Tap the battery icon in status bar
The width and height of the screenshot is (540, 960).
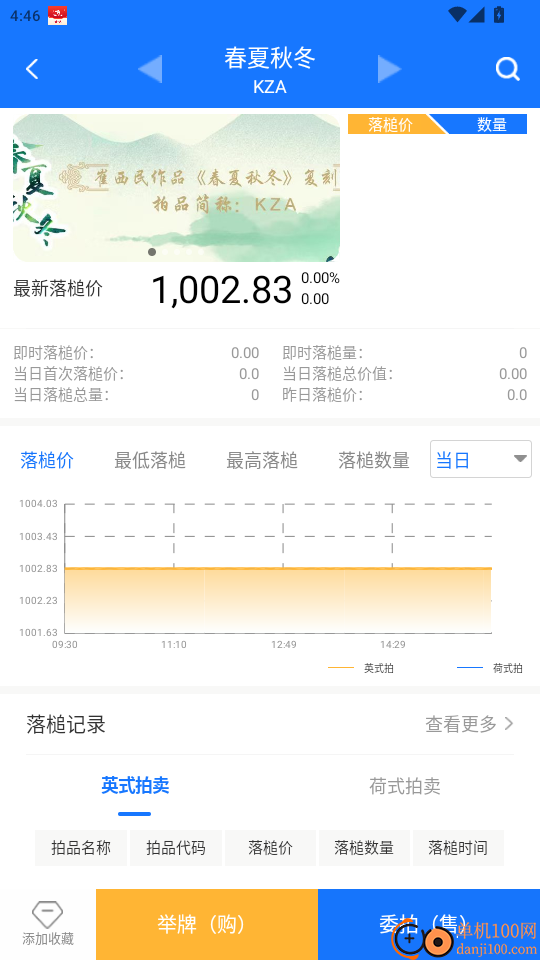[499, 15]
